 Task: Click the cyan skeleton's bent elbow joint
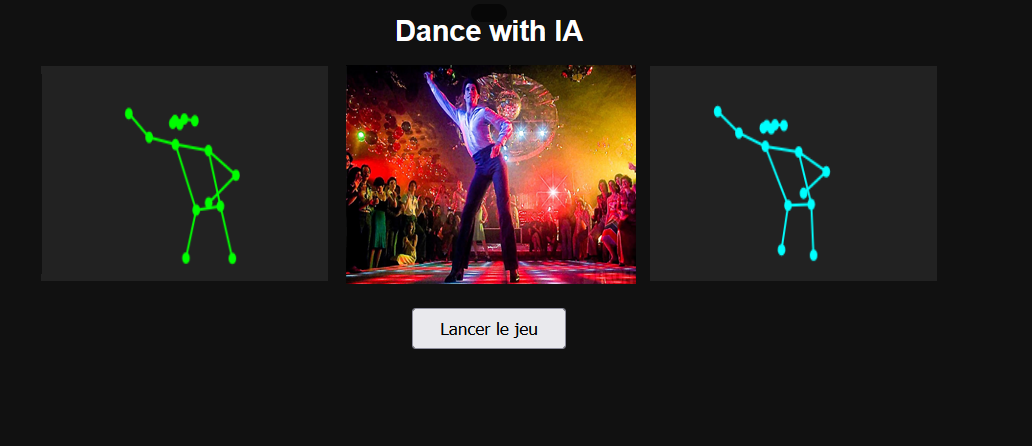pyautogui.click(x=826, y=172)
